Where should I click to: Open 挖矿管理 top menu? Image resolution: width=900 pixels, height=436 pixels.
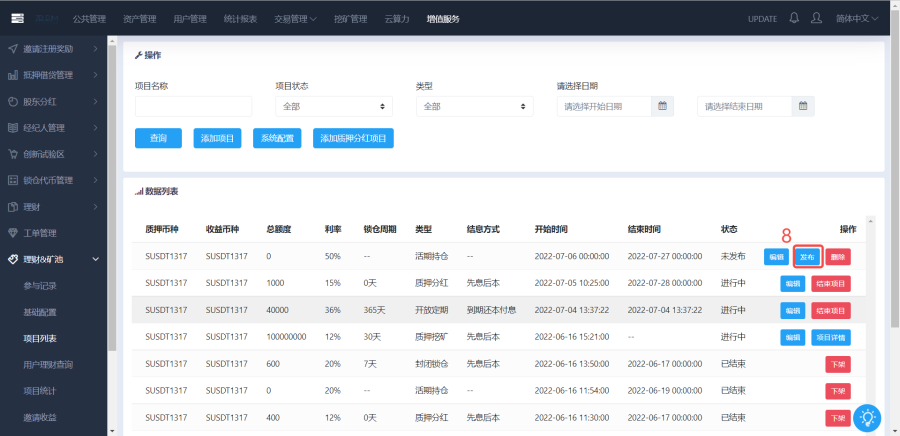click(x=351, y=19)
